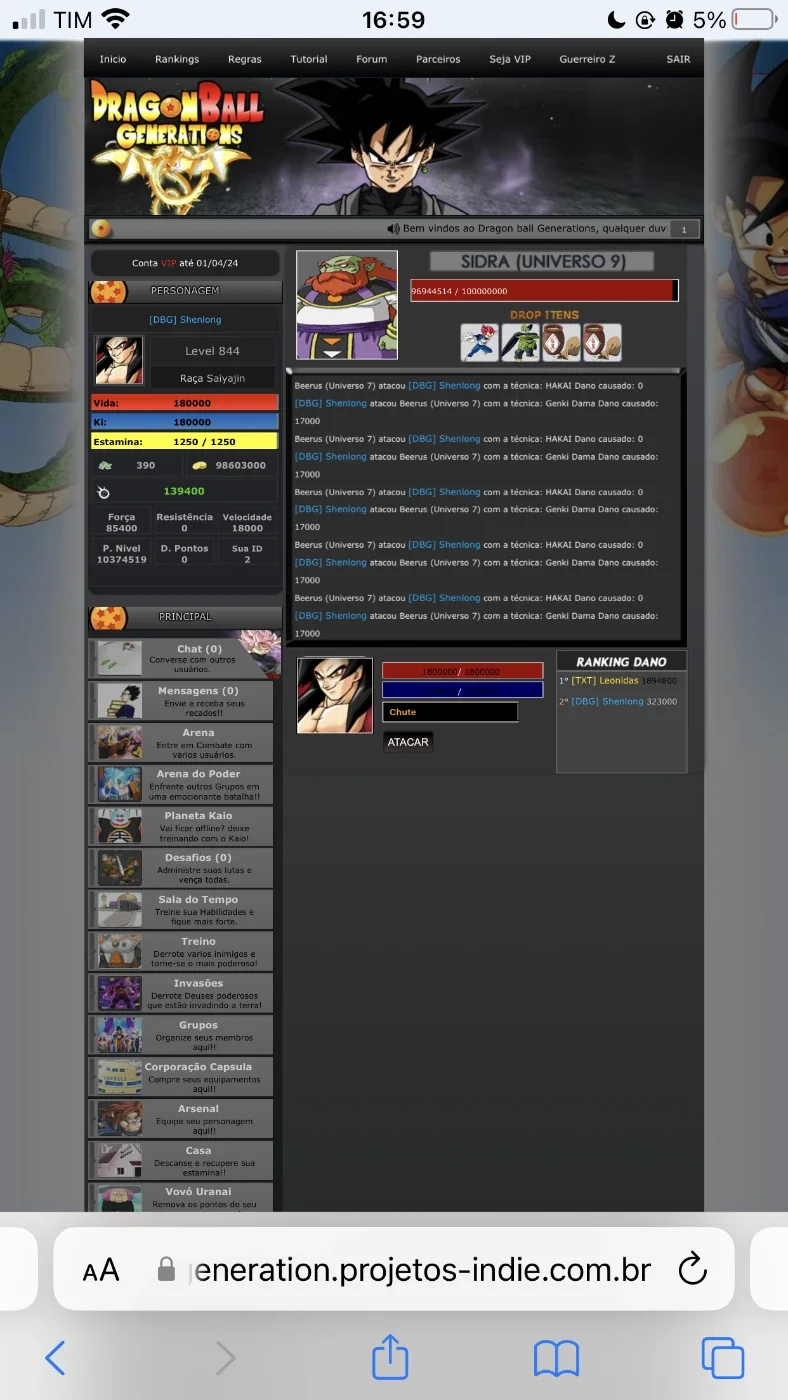788x1400 pixels.
Task: Open [TXT] Leonidas ranking entry
Action: [605, 681]
